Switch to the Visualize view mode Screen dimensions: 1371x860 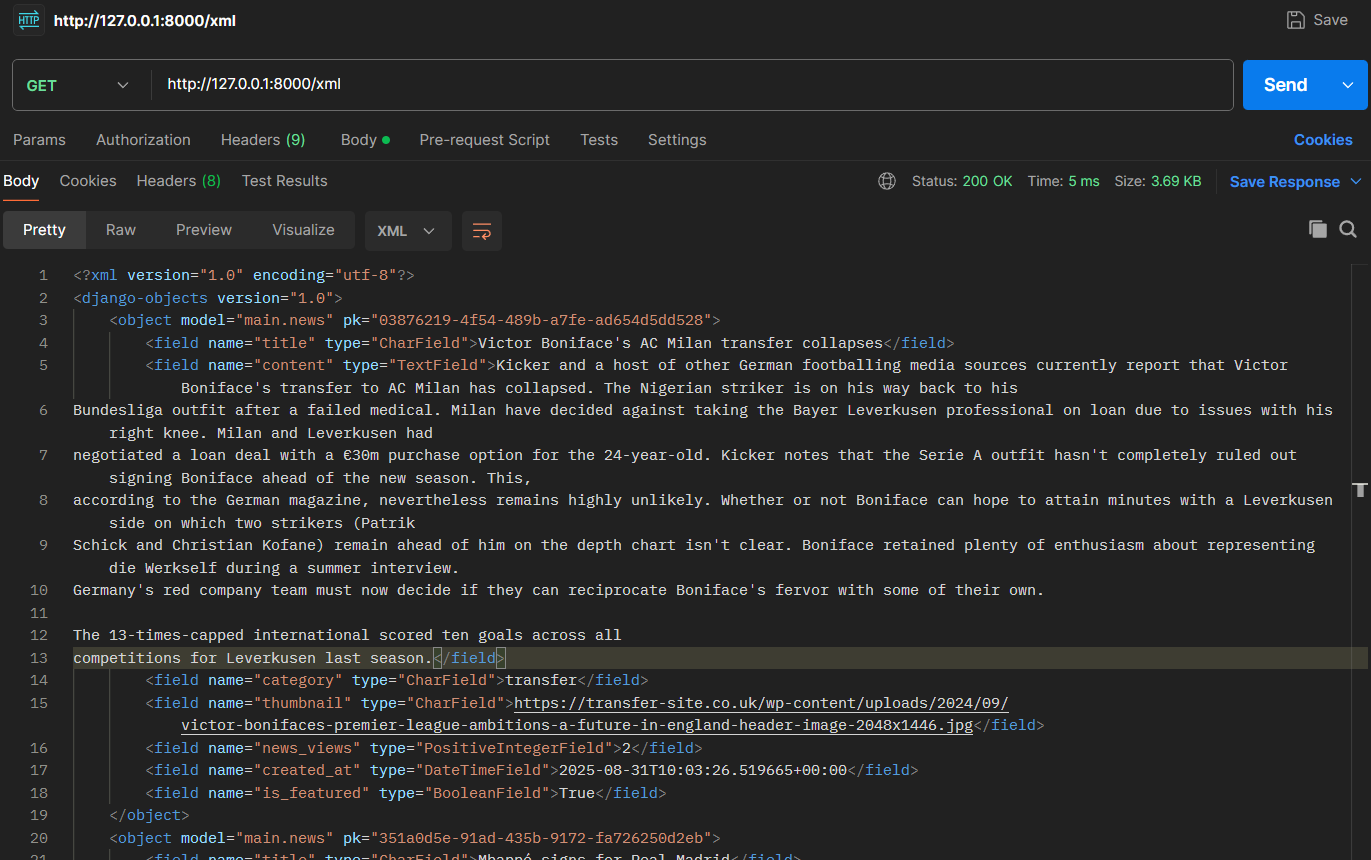pos(303,230)
